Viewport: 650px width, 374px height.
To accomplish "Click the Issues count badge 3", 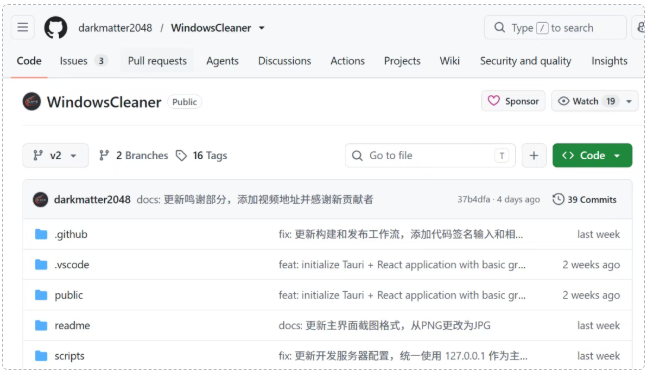I will click(x=101, y=61).
